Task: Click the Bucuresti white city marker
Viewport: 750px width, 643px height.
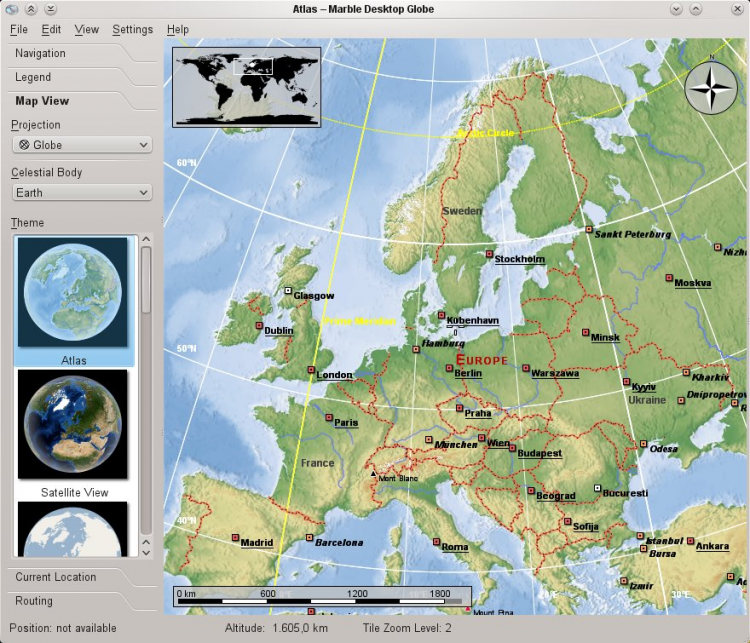Action: tap(597, 488)
